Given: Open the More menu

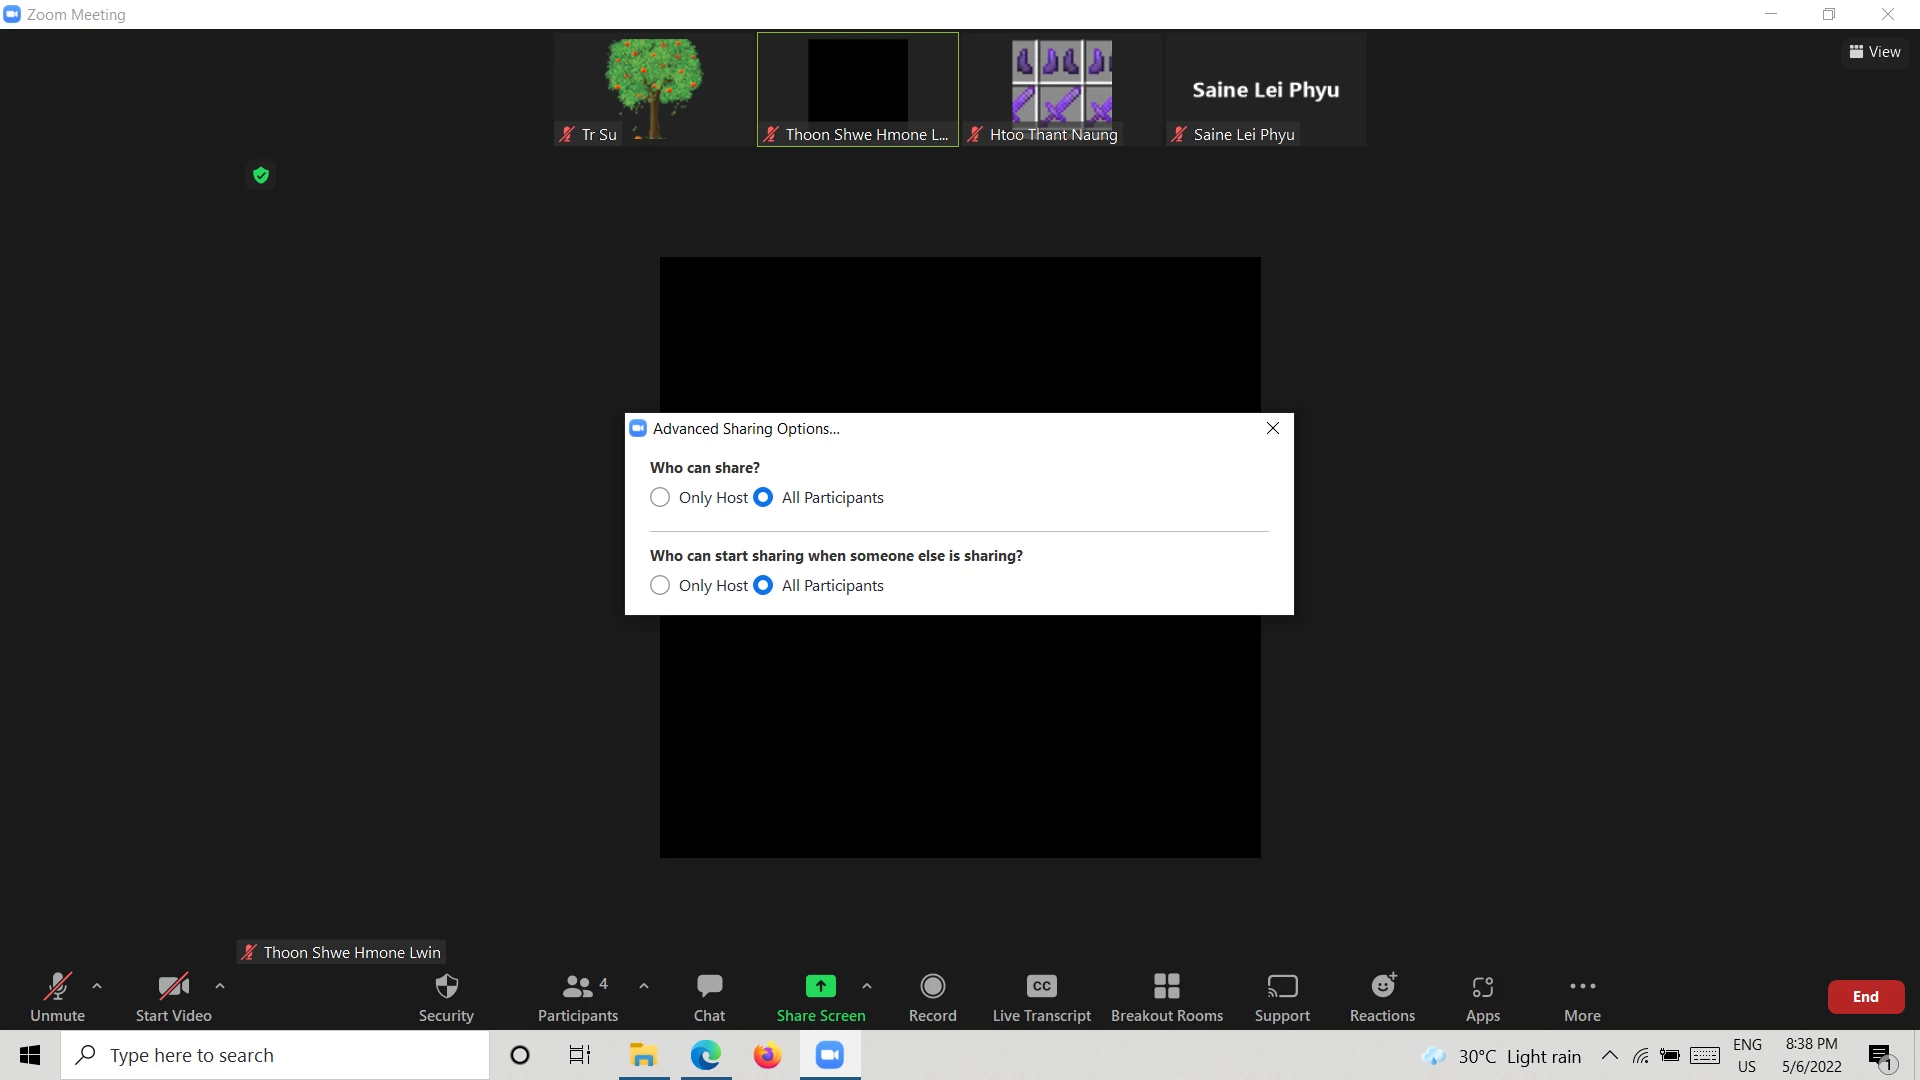Looking at the screenshot, I should (1582, 997).
